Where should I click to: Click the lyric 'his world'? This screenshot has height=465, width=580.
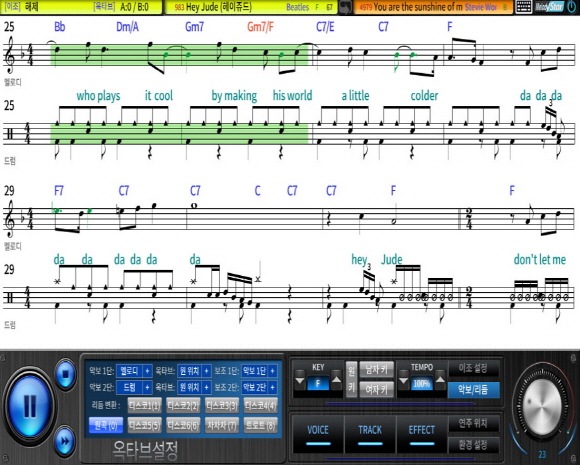pyautogui.click(x=292, y=95)
